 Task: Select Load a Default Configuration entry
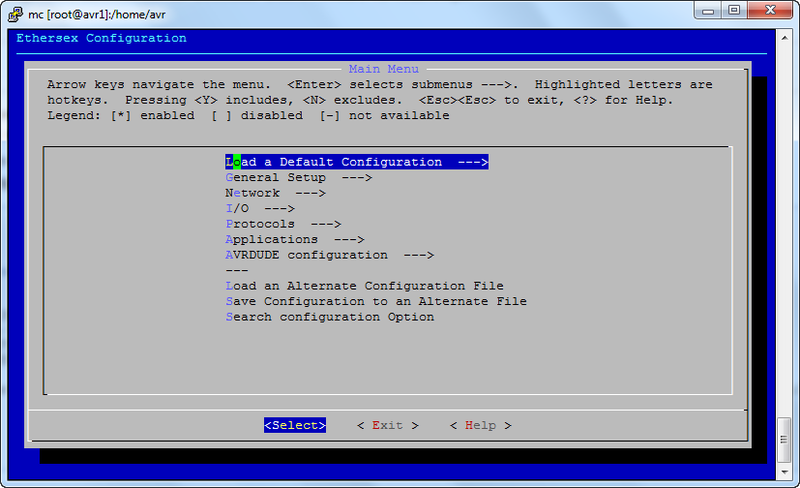click(x=356, y=162)
